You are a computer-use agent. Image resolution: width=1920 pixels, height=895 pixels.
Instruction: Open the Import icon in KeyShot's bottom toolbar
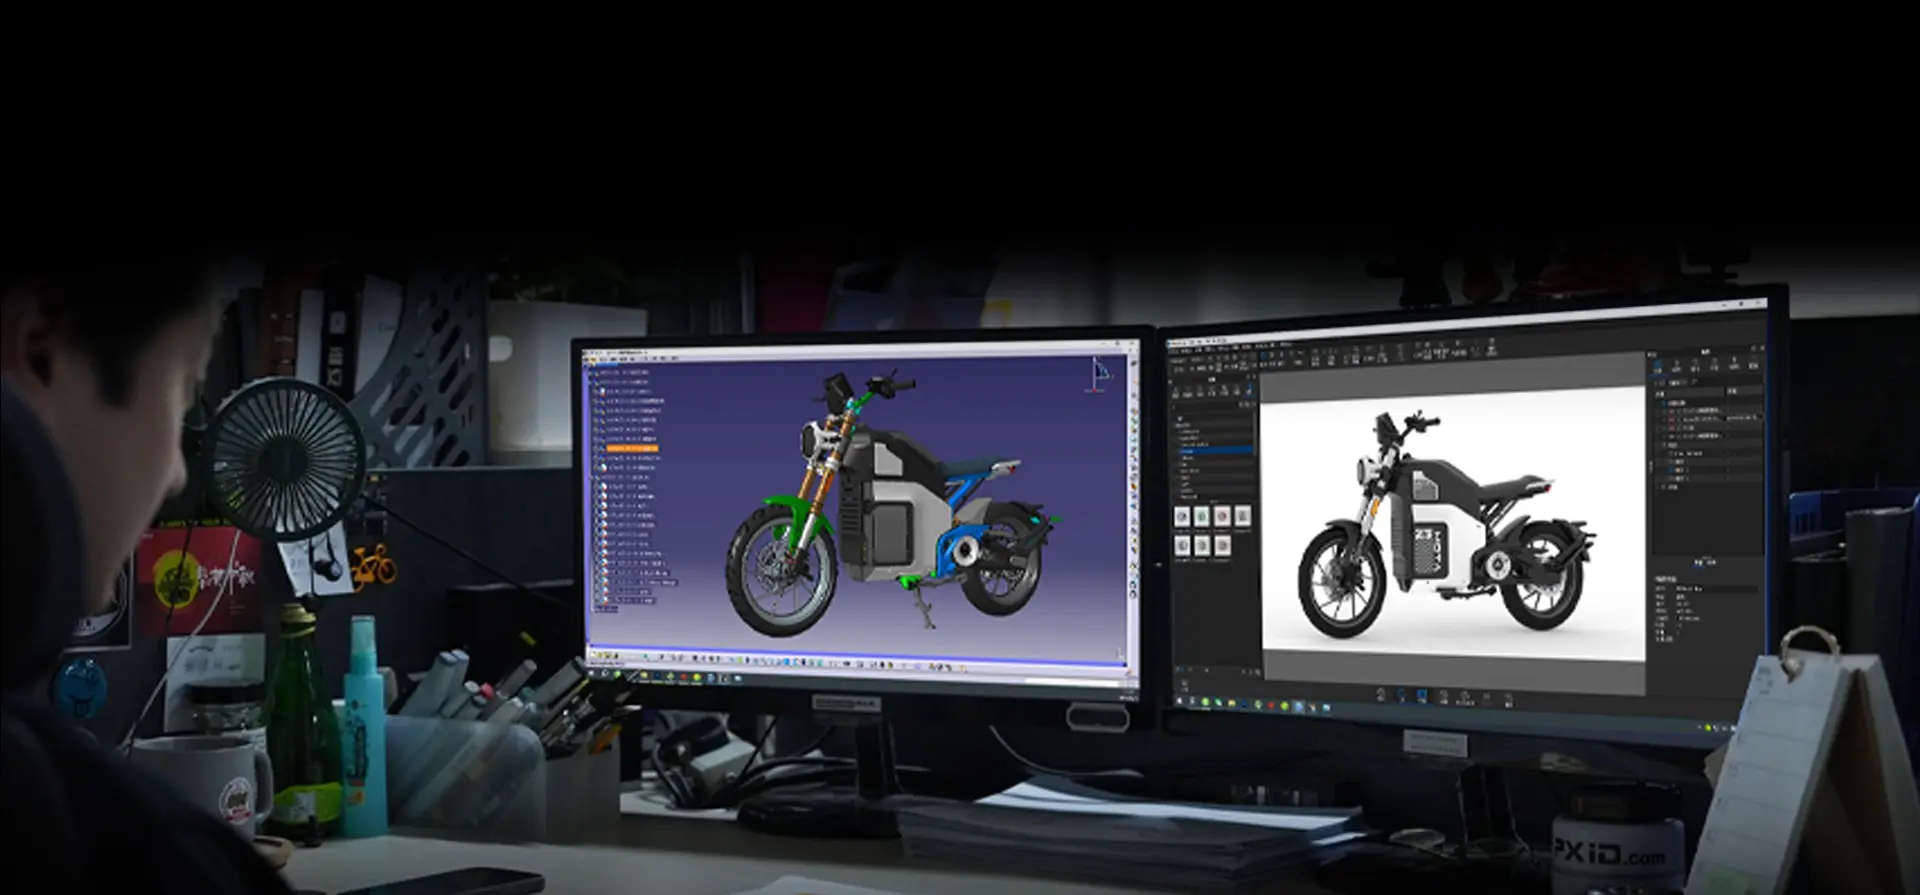(1381, 696)
